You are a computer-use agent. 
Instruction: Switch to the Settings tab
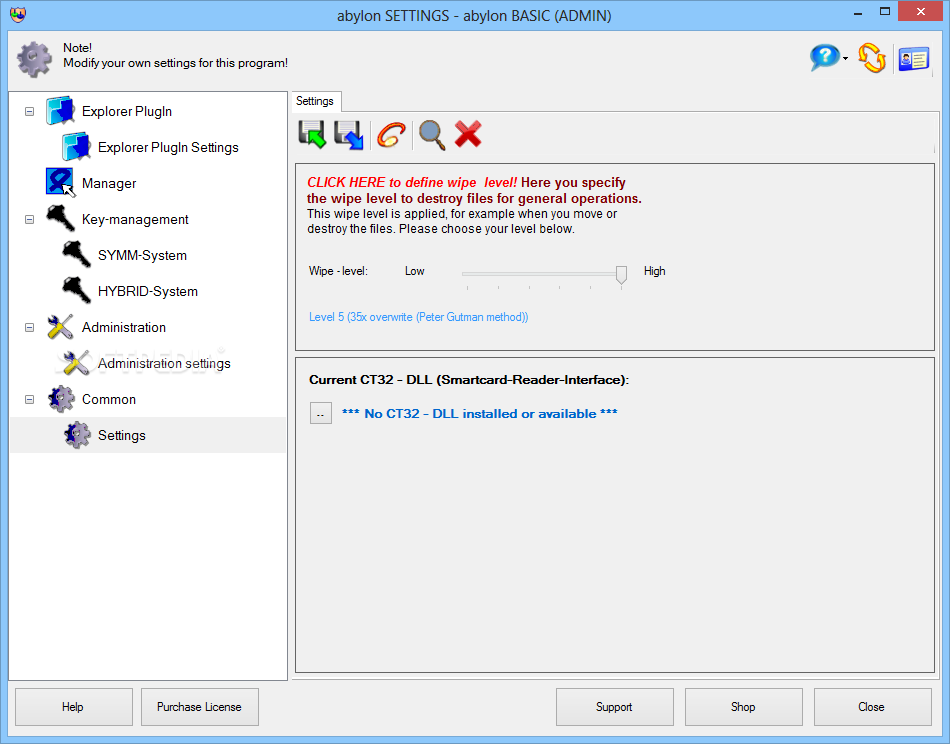[x=315, y=101]
